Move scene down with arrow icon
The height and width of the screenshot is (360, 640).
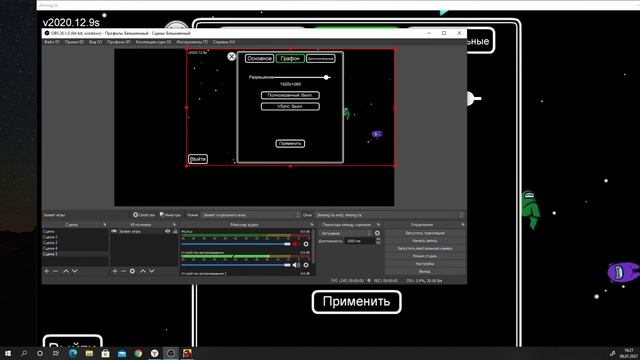pos(75,271)
